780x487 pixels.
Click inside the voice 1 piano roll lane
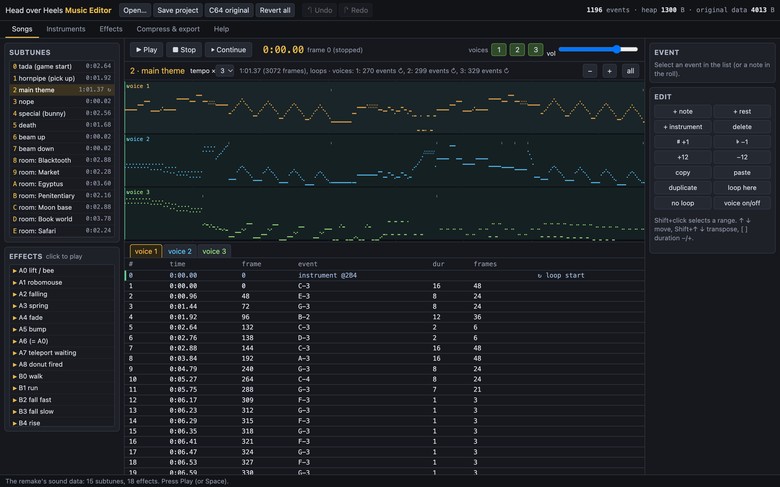click(385, 107)
